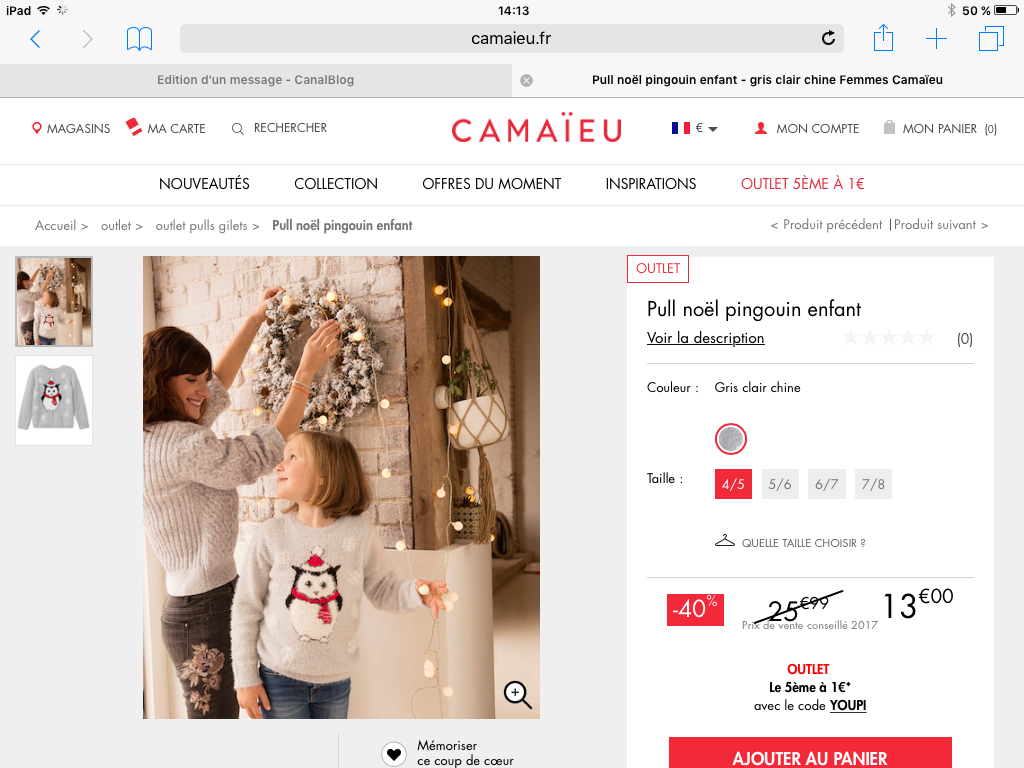This screenshot has width=1024, height=768.
Task: Show all open tabs icon
Action: (x=991, y=39)
